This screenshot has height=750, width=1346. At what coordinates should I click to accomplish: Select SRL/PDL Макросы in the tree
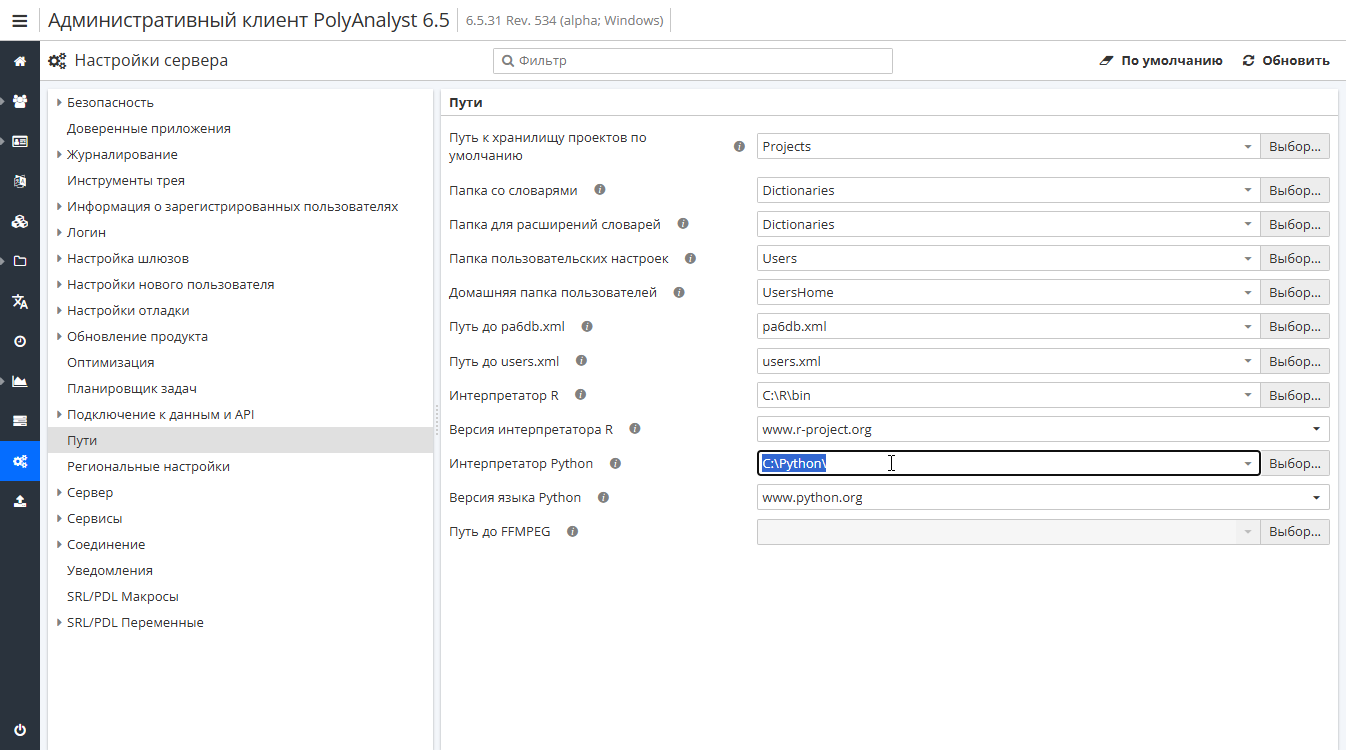coord(123,596)
